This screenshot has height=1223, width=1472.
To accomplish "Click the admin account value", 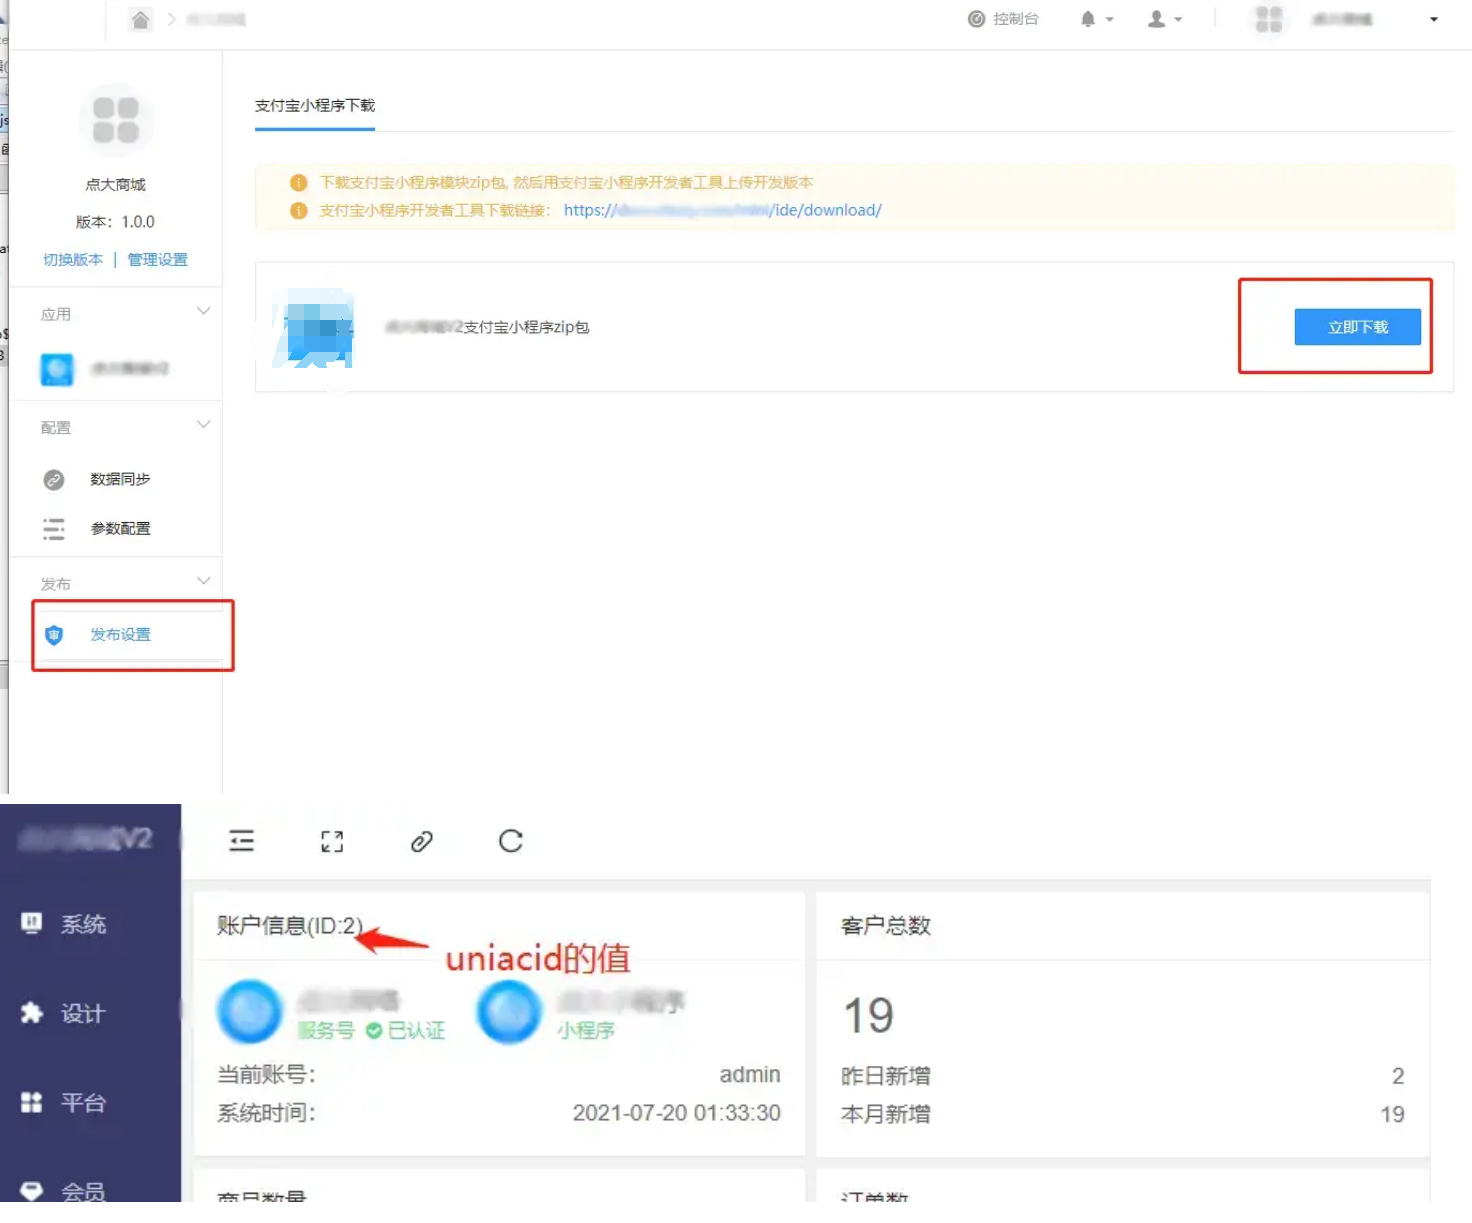I will point(750,1074).
